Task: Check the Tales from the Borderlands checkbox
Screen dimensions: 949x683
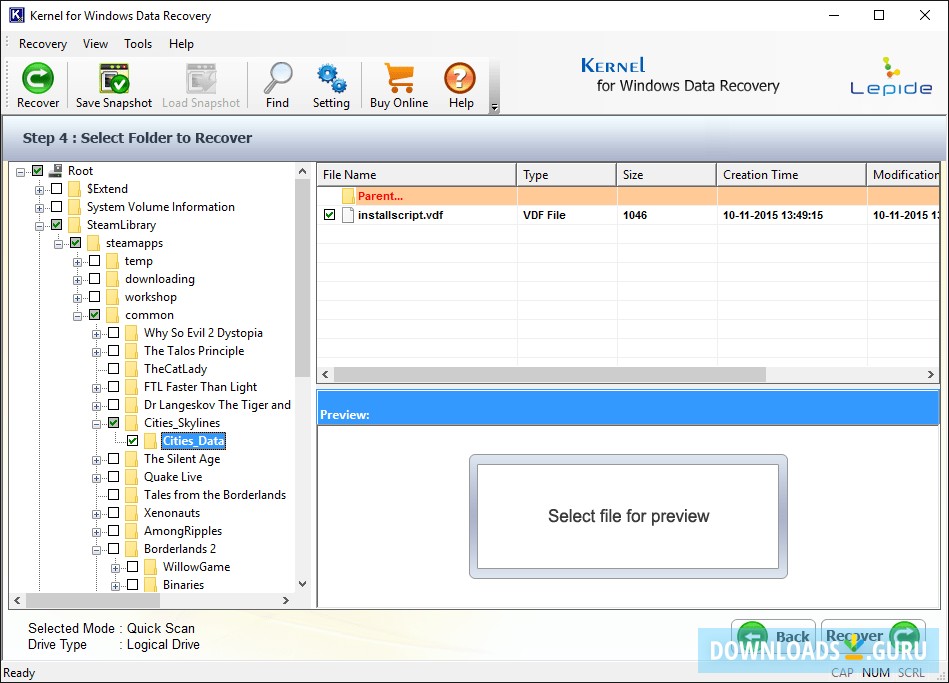Action: click(113, 495)
